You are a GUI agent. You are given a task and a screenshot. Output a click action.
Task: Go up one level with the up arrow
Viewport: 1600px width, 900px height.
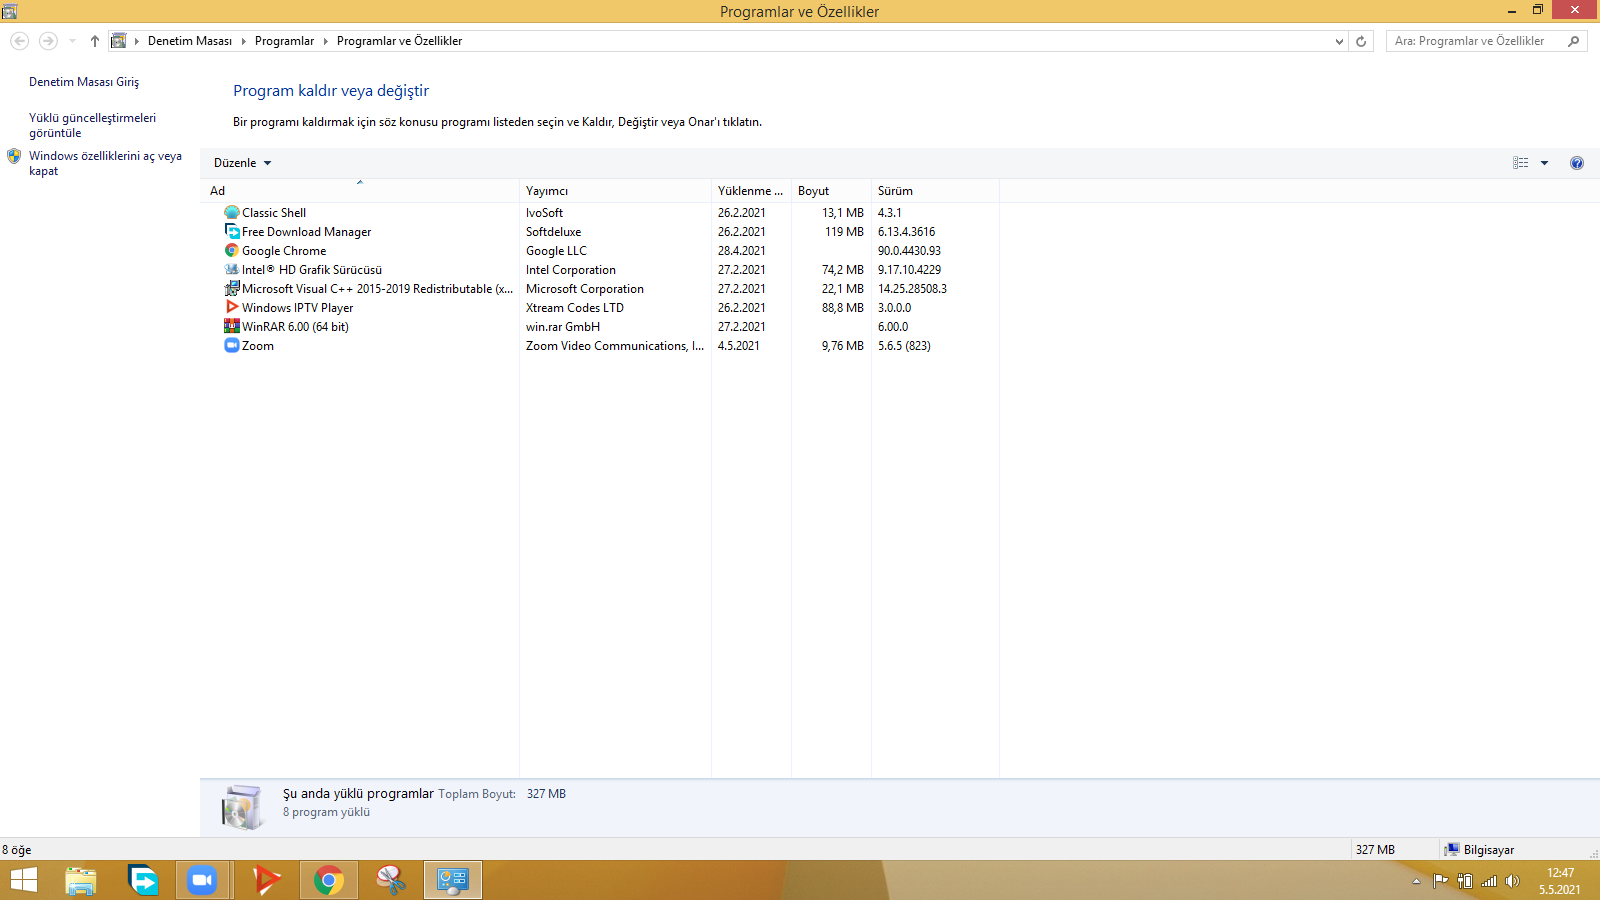95,41
